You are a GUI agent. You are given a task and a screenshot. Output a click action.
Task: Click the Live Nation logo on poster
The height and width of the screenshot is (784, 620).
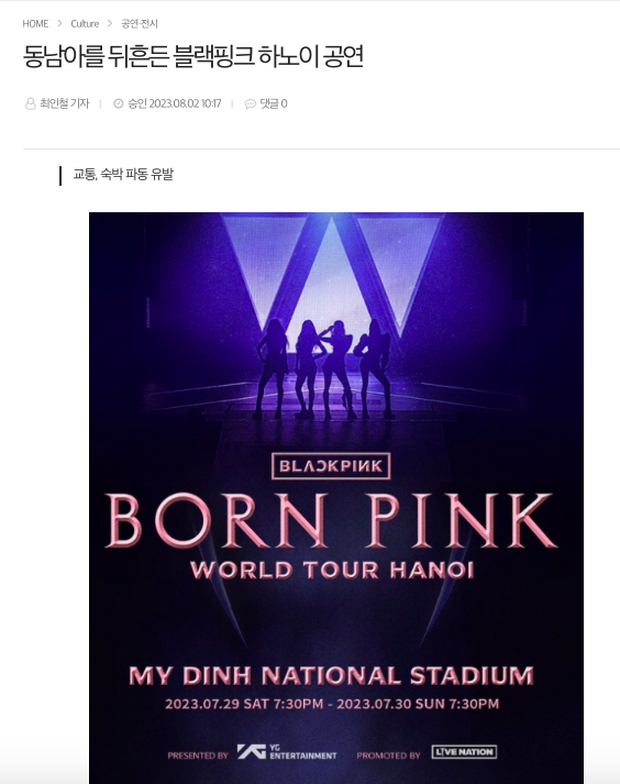(x=464, y=752)
